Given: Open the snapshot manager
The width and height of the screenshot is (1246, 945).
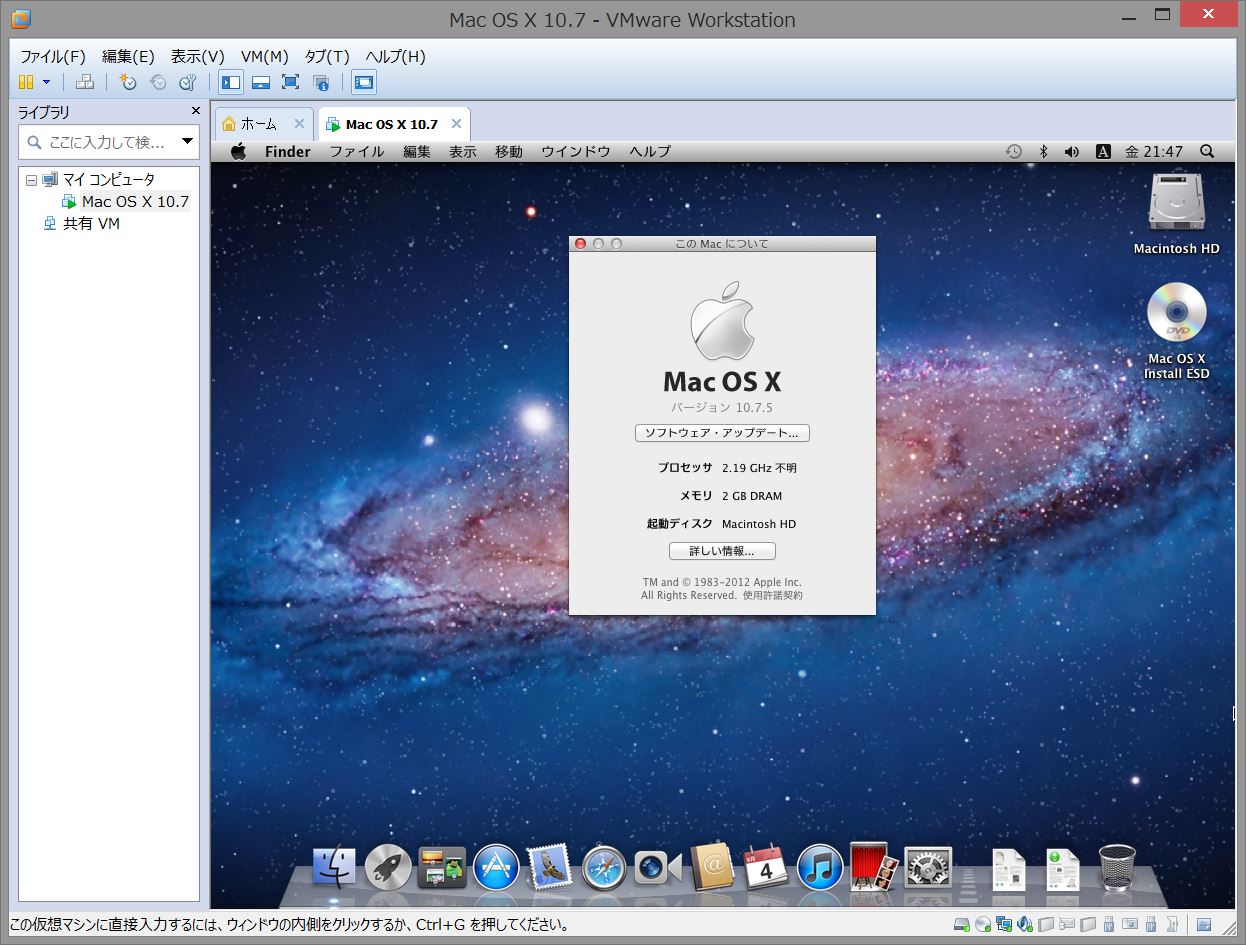Looking at the screenshot, I should point(188,82).
